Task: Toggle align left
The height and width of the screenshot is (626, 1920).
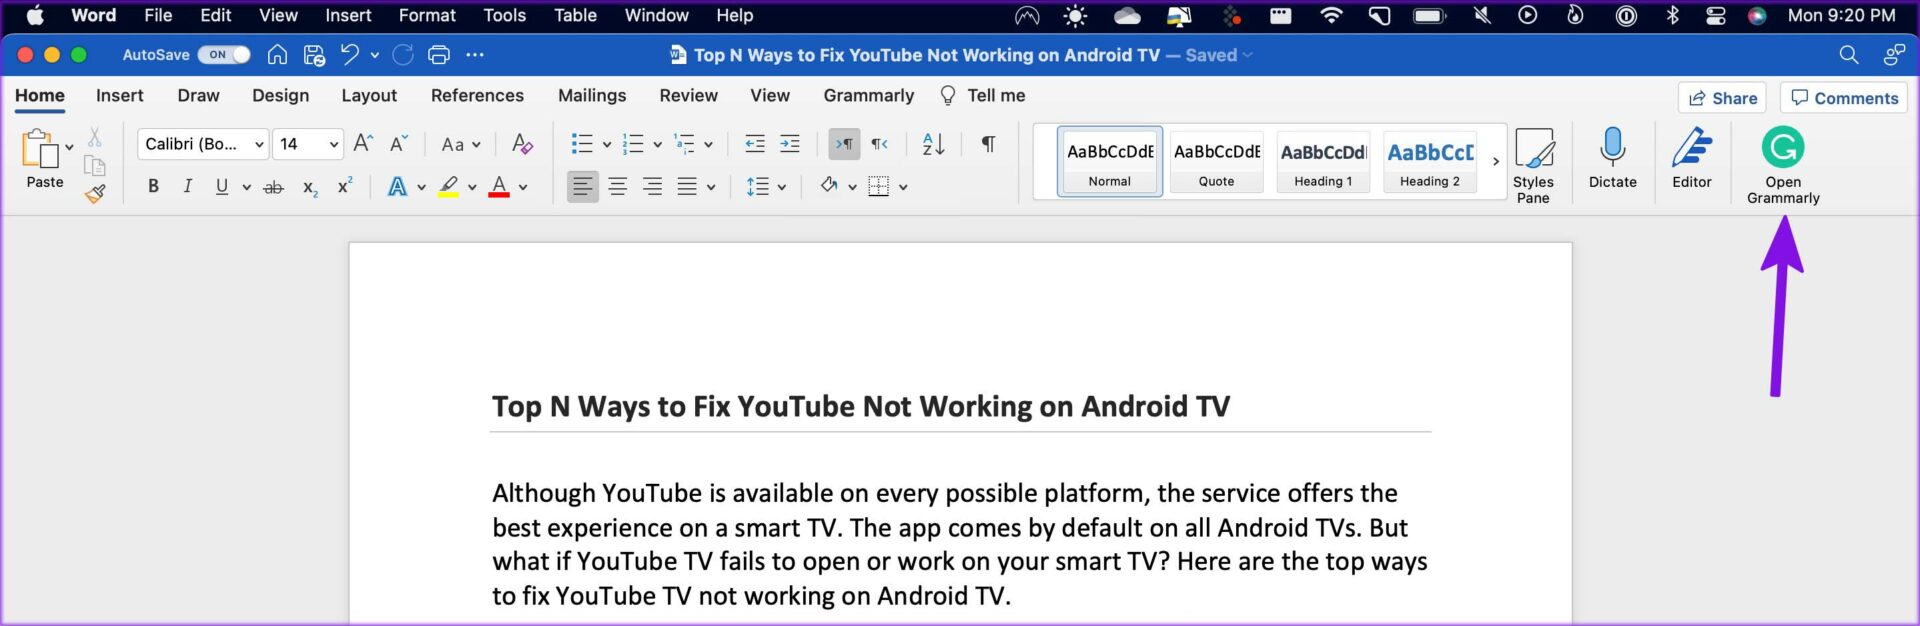Action: 582,187
